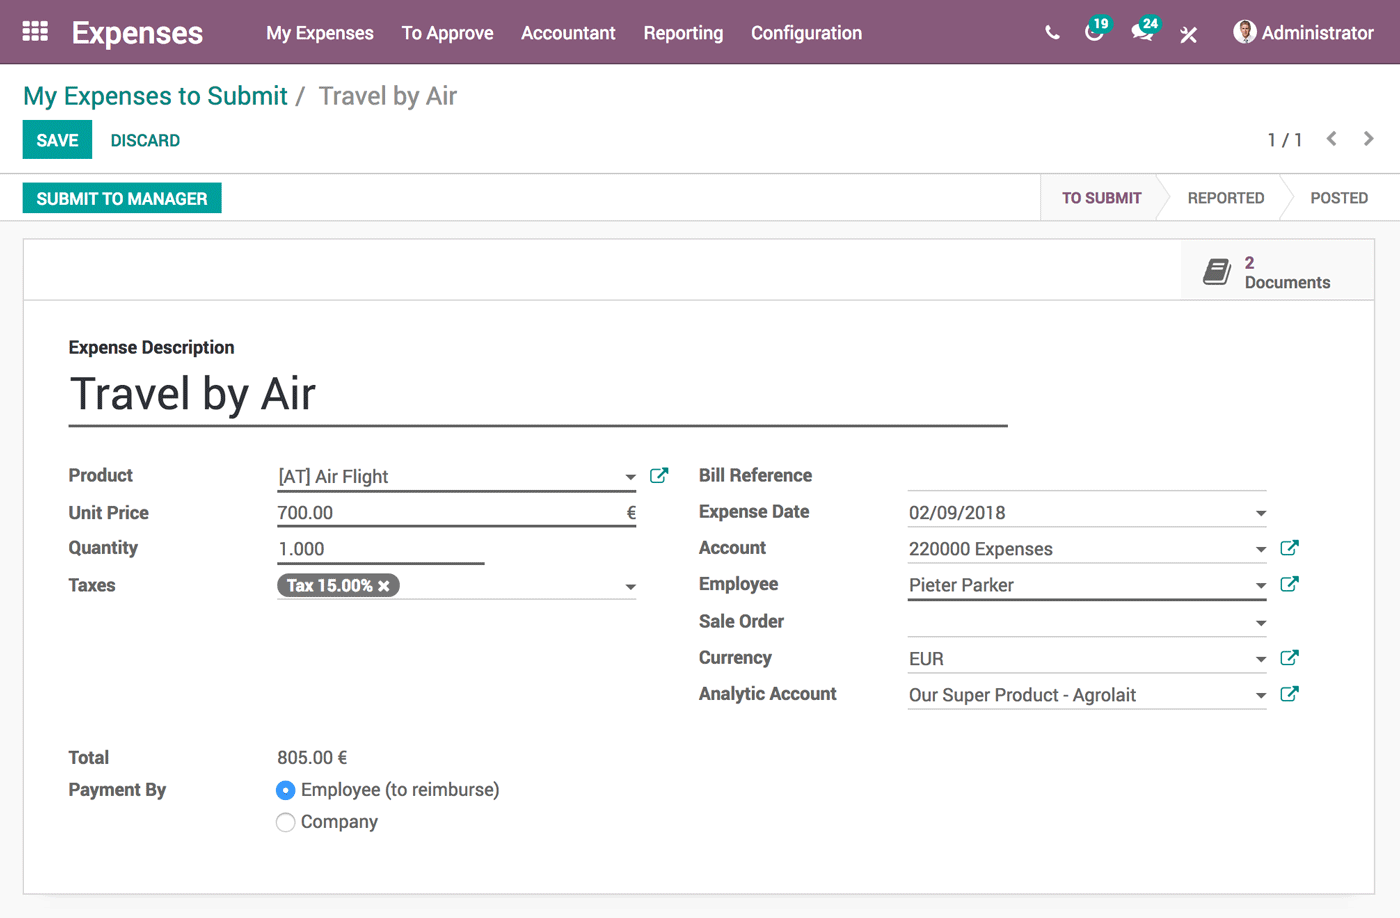This screenshot has width=1400, height=918.
Task: Click the developer tools wrench icon
Action: (x=1188, y=33)
